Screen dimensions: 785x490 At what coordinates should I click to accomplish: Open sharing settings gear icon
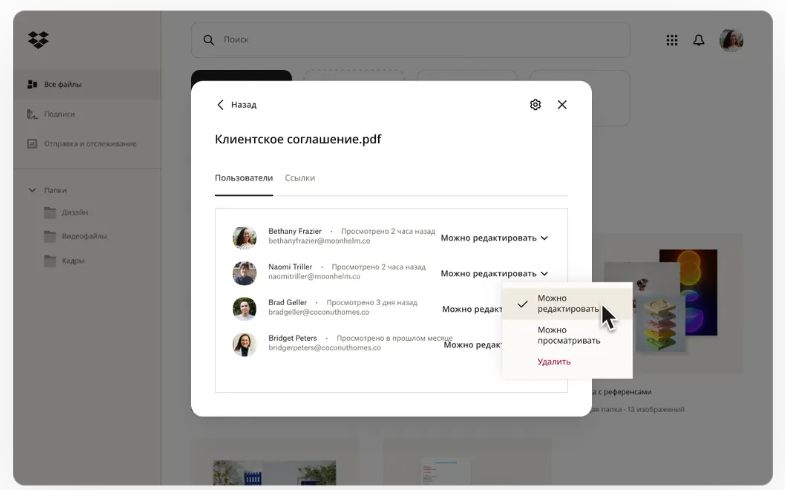(x=535, y=105)
